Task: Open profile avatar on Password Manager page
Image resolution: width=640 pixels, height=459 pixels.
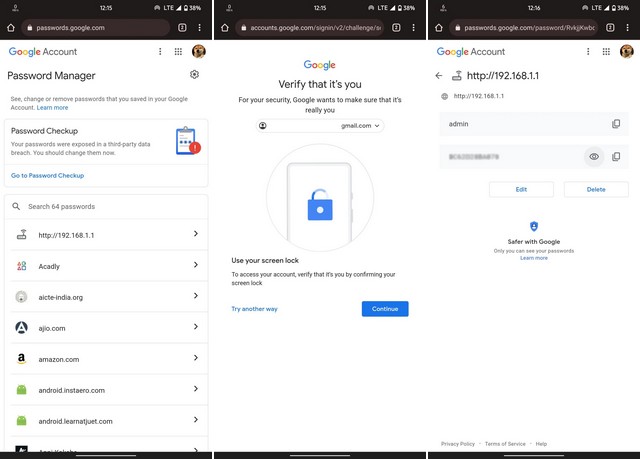Action: (199, 51)
